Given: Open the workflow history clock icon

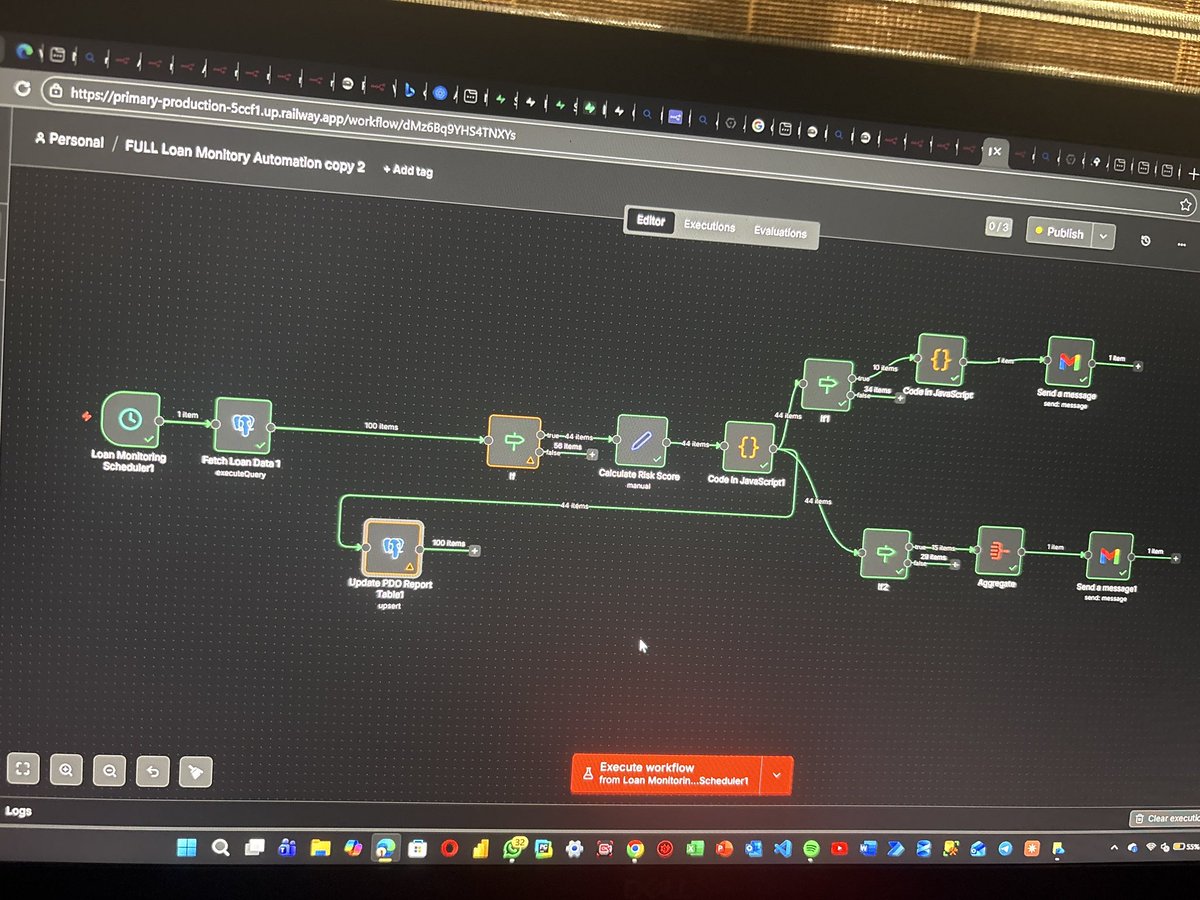Looking at the screenshot, I should coord(1146,241).
